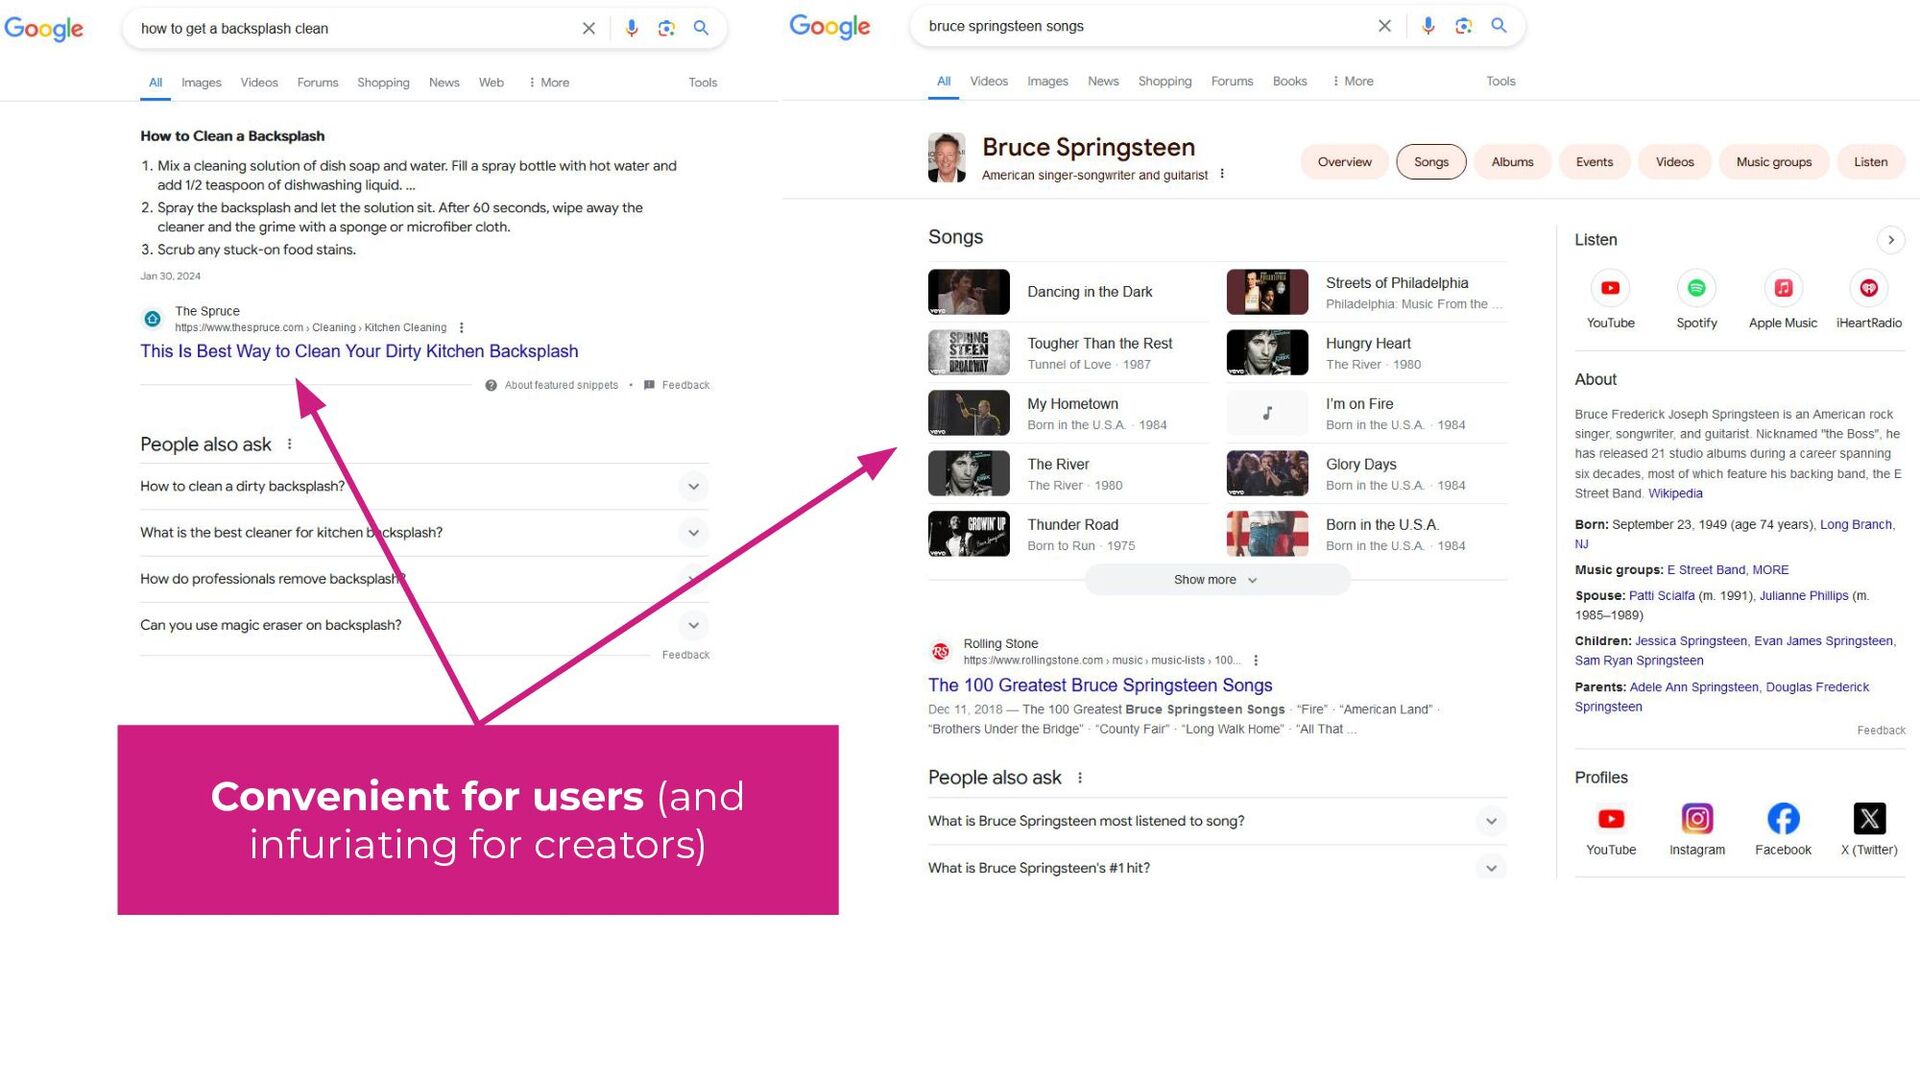Start voice search in the Springsteen search bar
This screenshot has width=1920, height=1080.
1428,26
